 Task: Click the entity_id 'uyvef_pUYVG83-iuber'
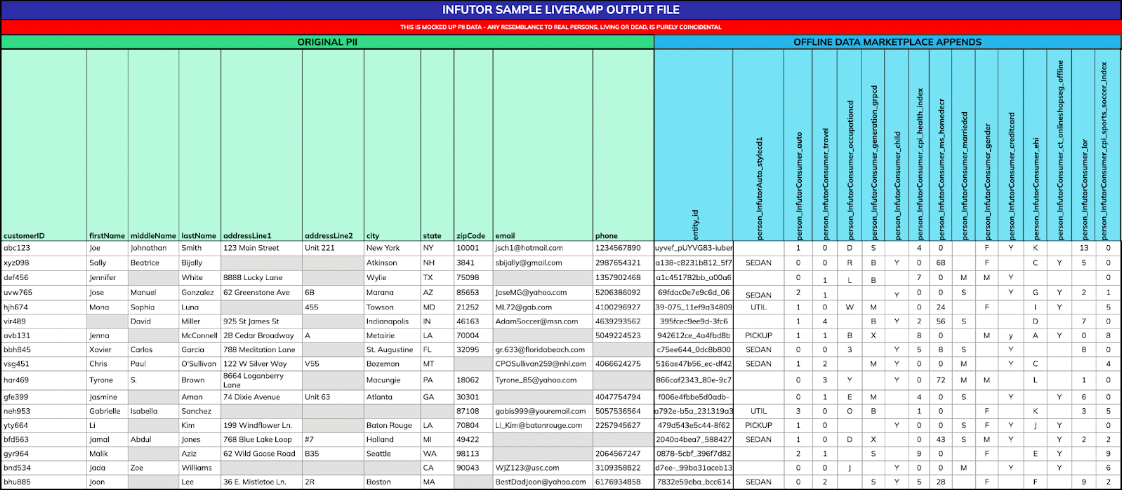[x=693, y=248]
